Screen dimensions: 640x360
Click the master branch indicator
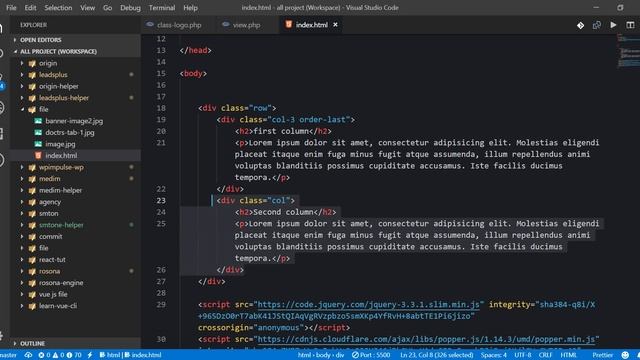pyautogui.click(x=8, y=355)
